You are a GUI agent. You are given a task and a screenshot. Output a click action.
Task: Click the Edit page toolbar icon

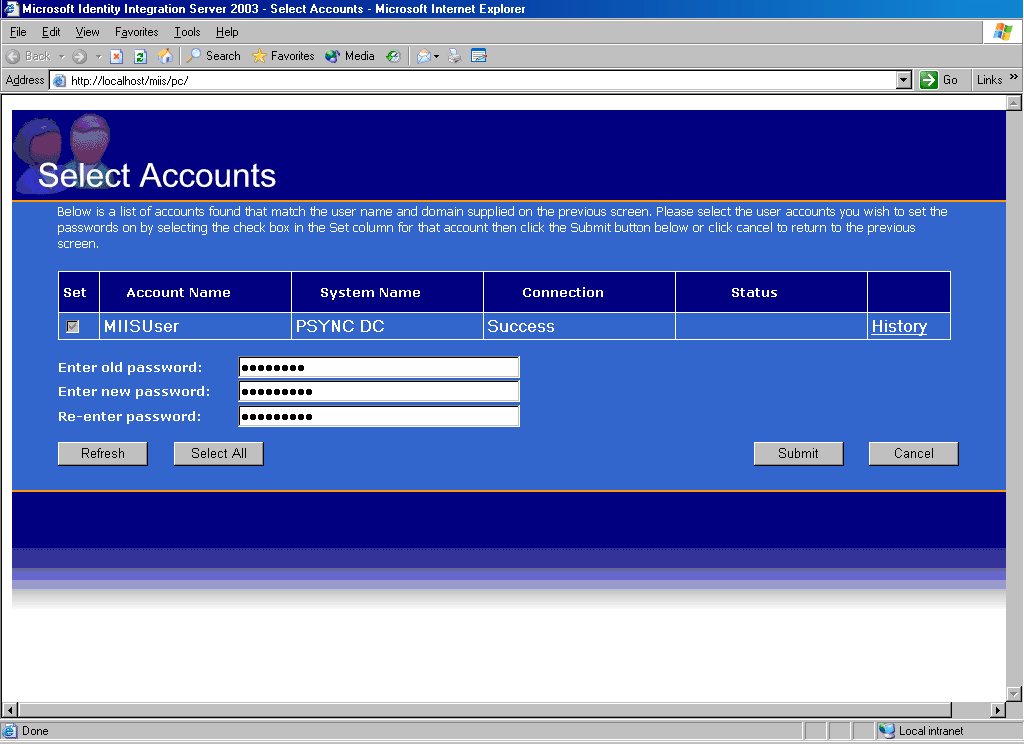479,56
